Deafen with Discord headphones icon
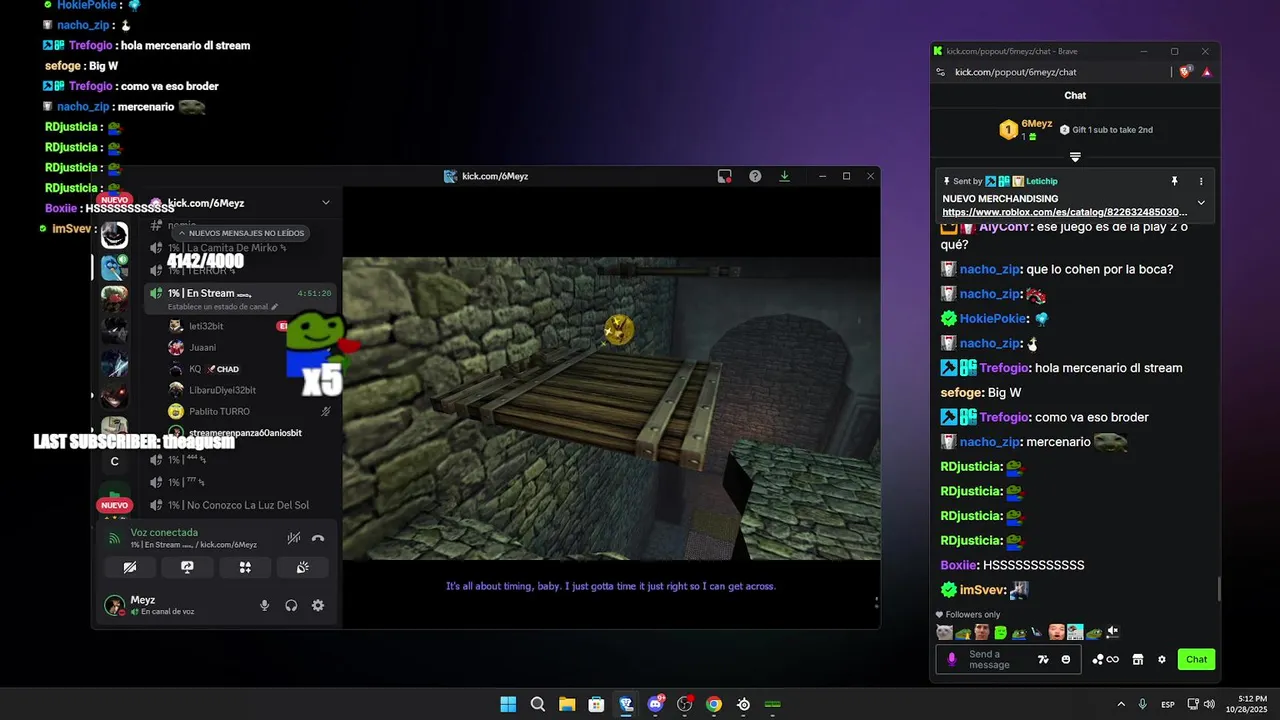Viewport: 1280px width, 720px height. 291,605
